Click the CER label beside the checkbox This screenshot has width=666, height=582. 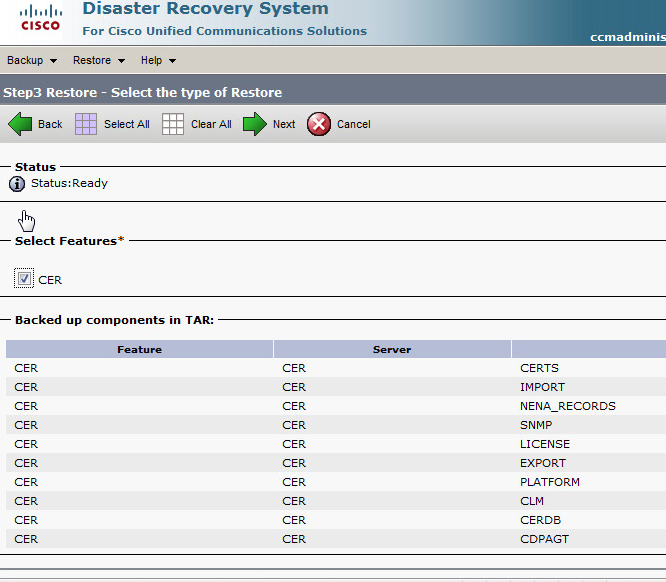[50, 280]
